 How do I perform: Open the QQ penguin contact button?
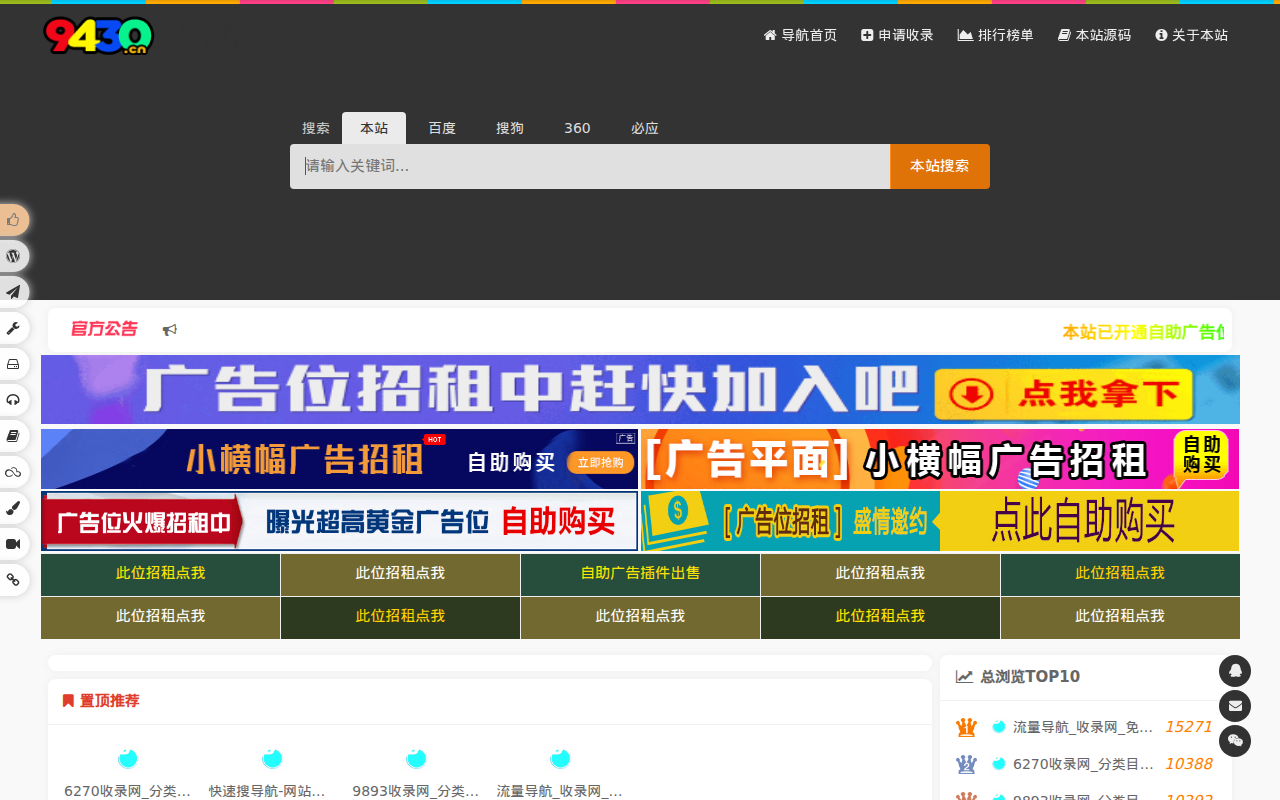coord(1235,671)
